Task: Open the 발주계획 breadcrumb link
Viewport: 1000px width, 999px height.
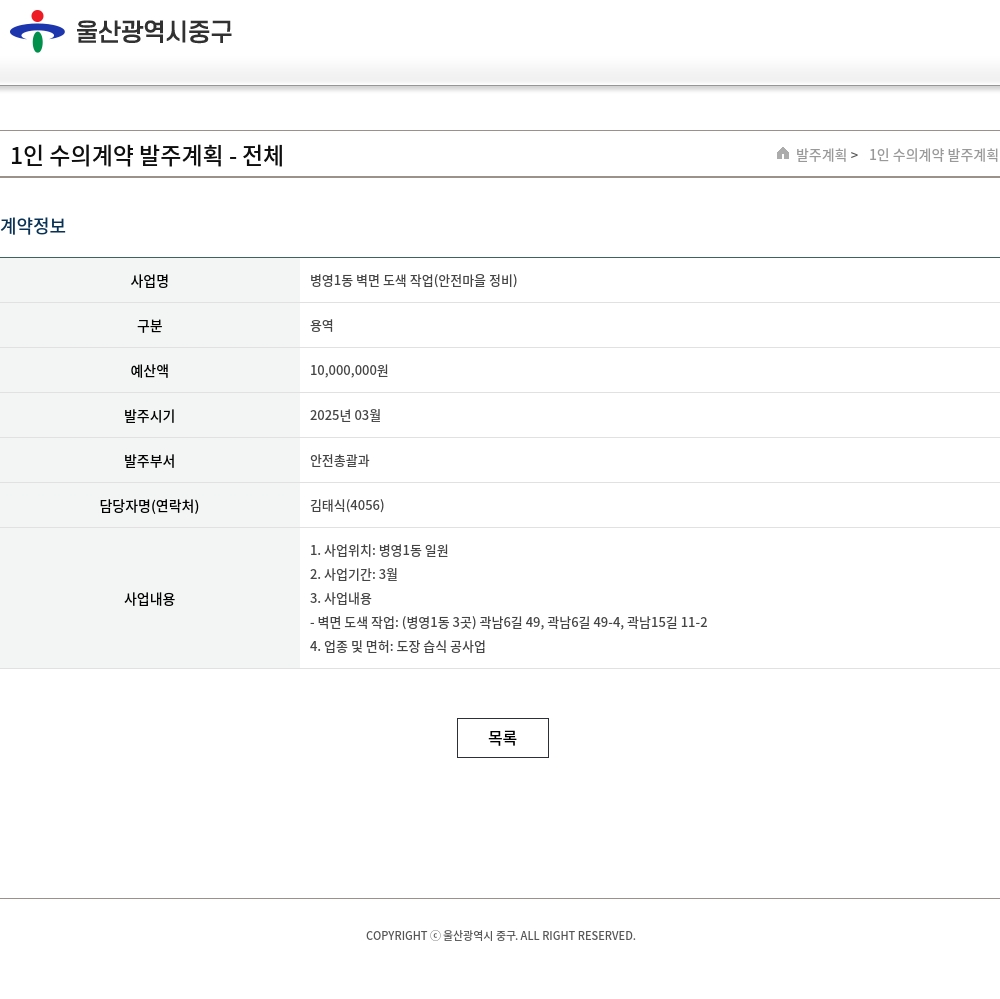Action: pos(821,155)
